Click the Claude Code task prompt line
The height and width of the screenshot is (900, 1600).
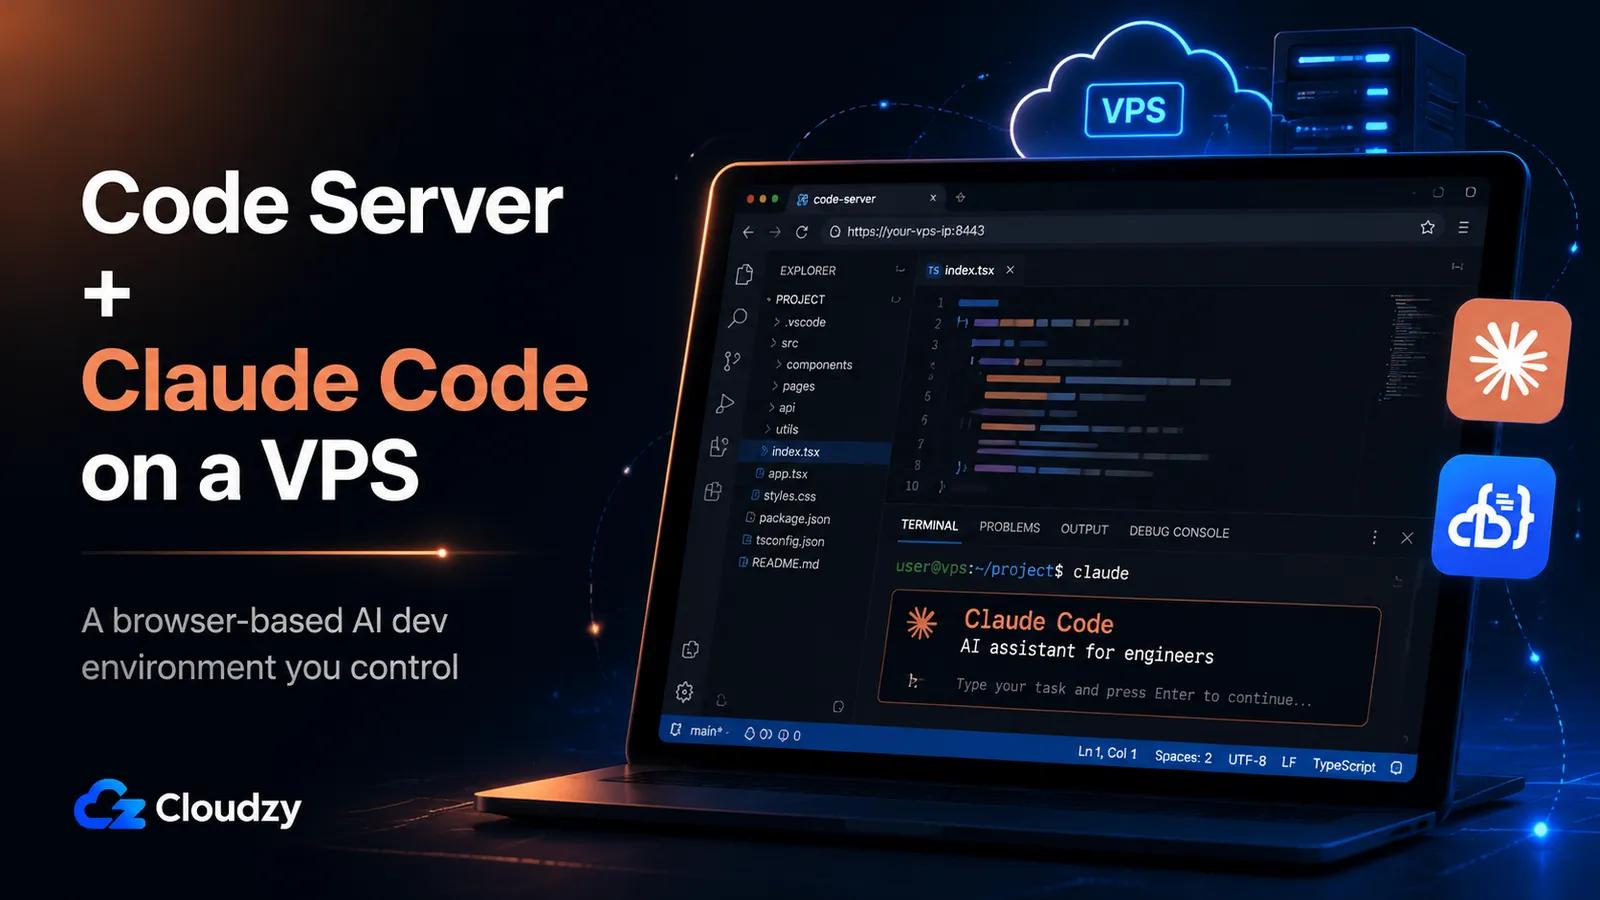pos(1133,691)
